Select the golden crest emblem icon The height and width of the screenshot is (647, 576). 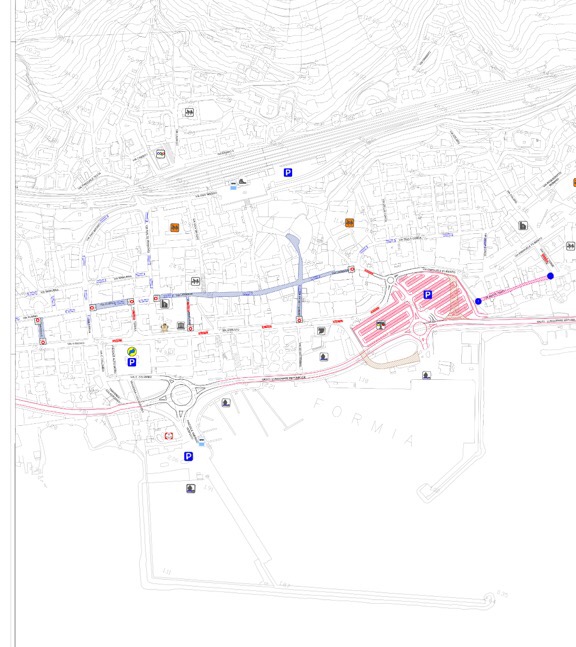[x=165, y=328]
